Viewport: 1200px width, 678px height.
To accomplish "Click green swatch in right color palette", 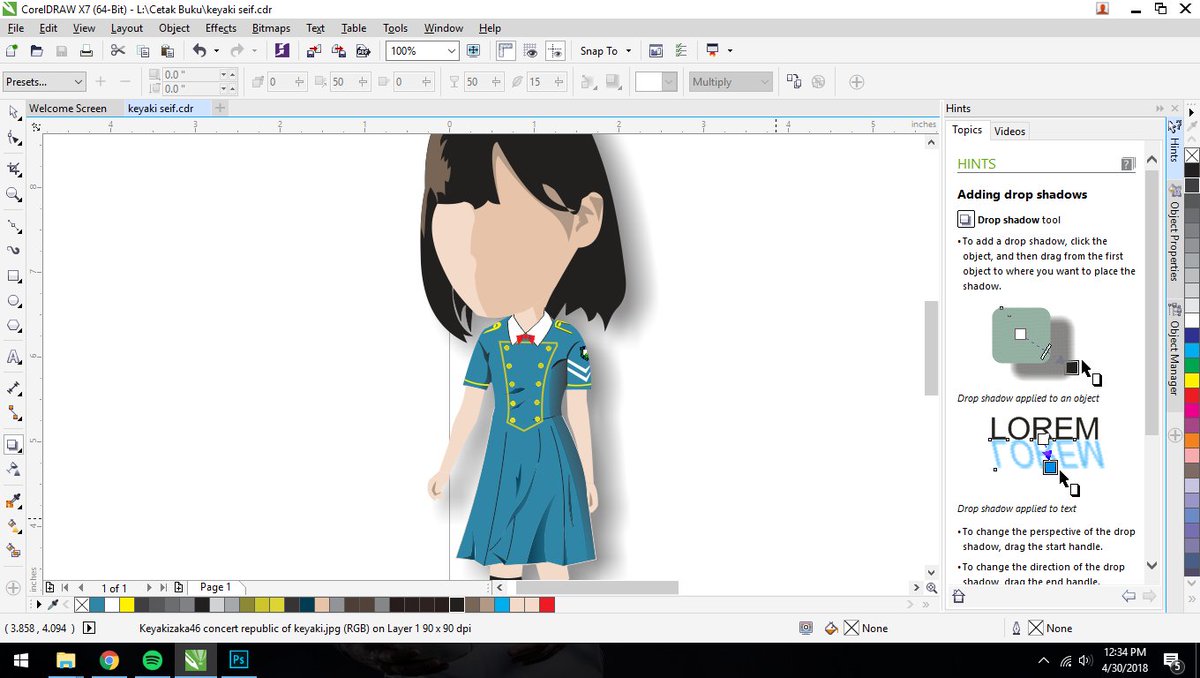I will [1192, 366].
